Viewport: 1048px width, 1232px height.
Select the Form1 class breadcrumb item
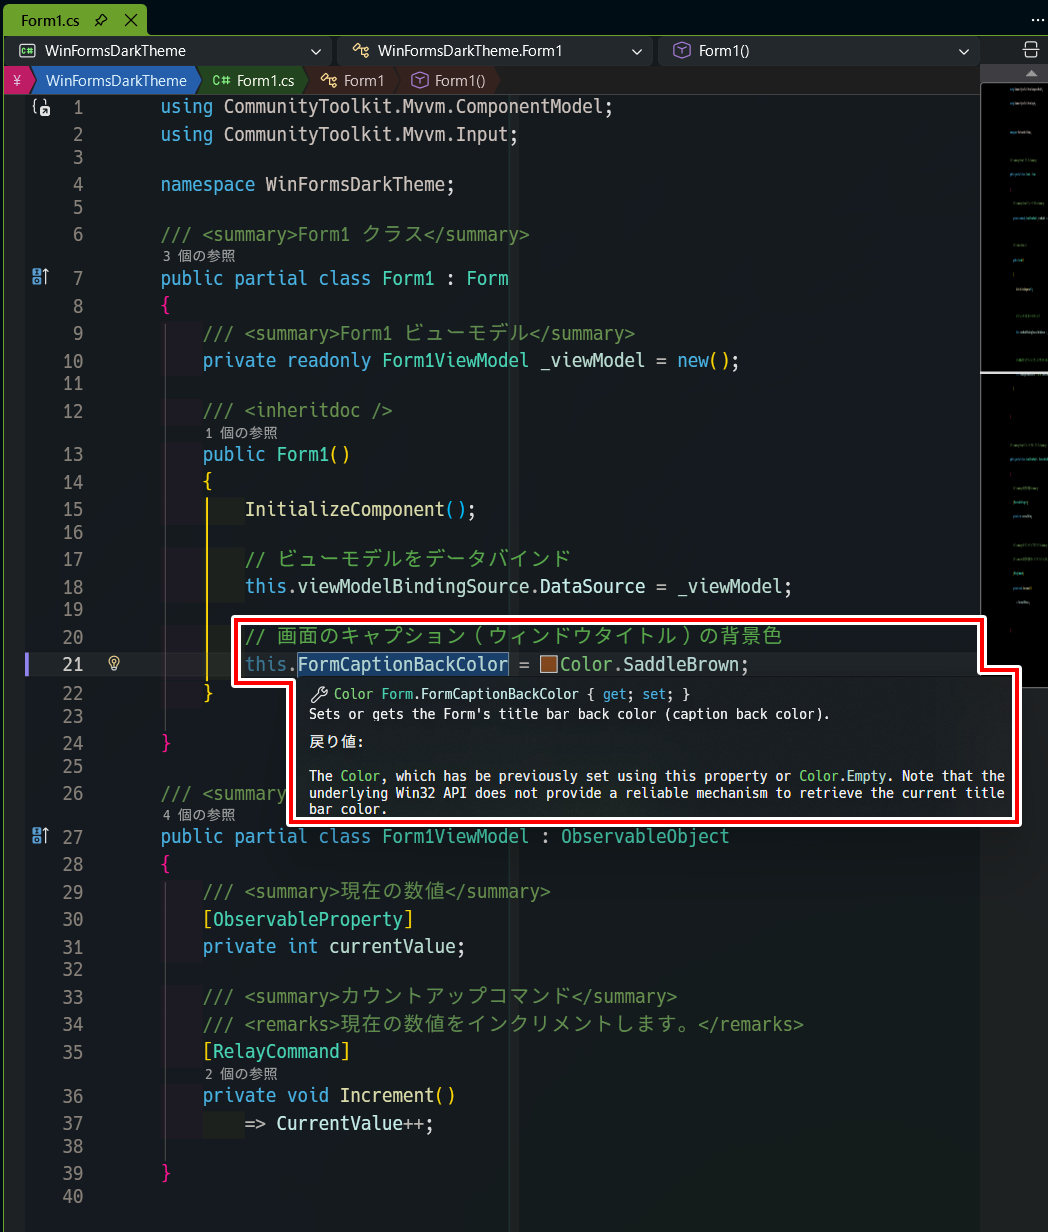(352, 81)
